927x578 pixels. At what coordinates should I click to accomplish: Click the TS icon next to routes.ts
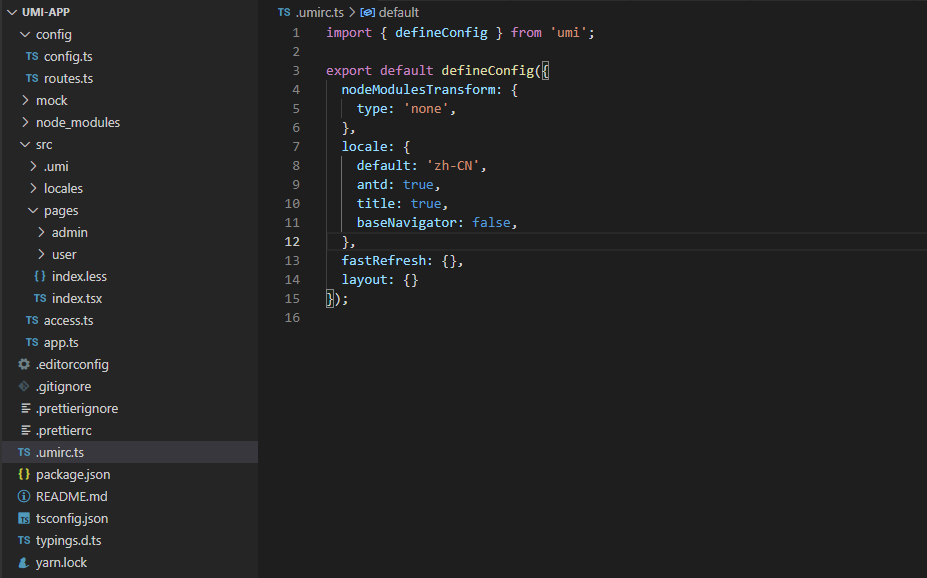(x=32, y=78)
